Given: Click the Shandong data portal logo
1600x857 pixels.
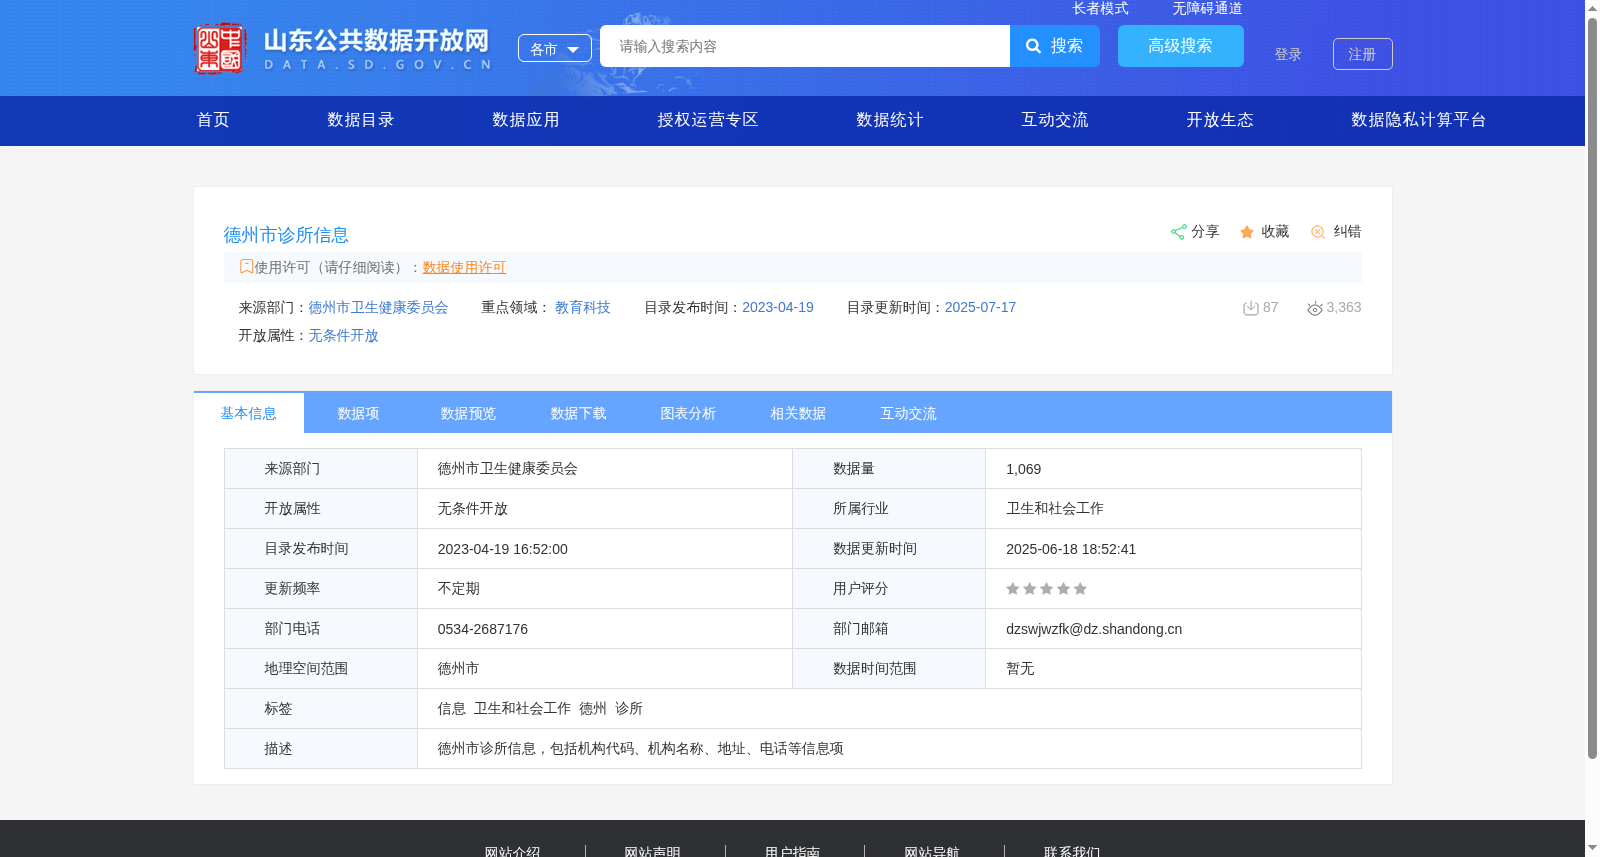Looking at the screenshot, I should pyautogui.click(x=343, y=48).
